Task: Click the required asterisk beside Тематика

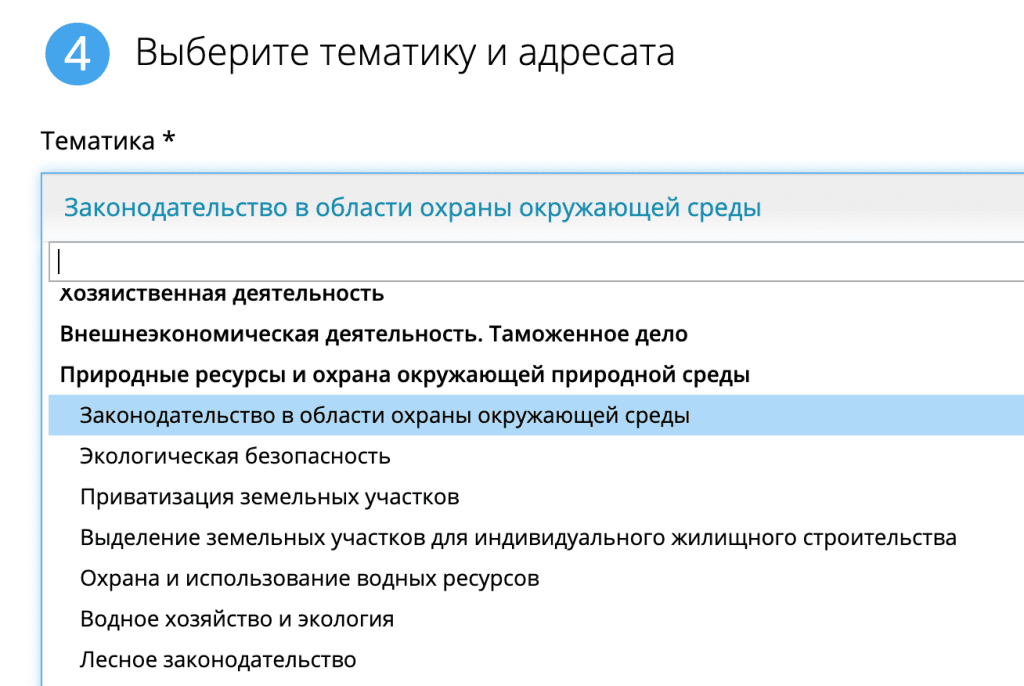Action: click(169, 140)
